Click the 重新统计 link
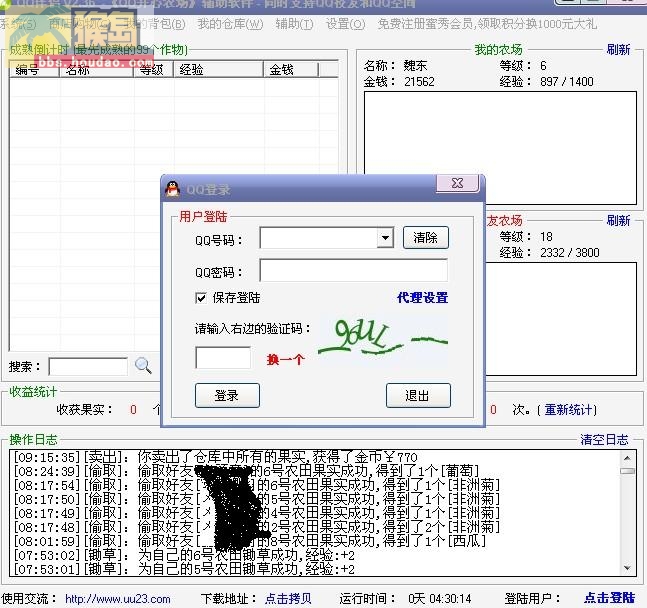Image resolution: width=647 pixels, height=608 pixels. point(569,409)
